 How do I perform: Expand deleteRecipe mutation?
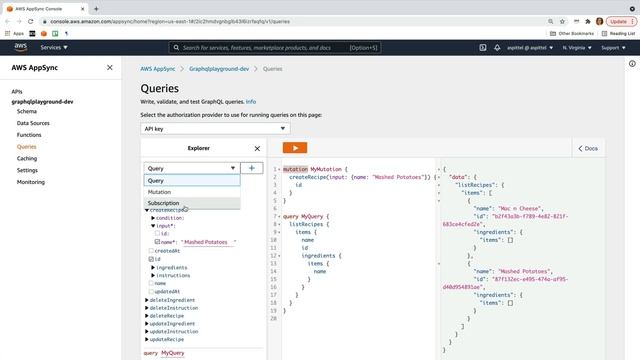tap(147, 316)
